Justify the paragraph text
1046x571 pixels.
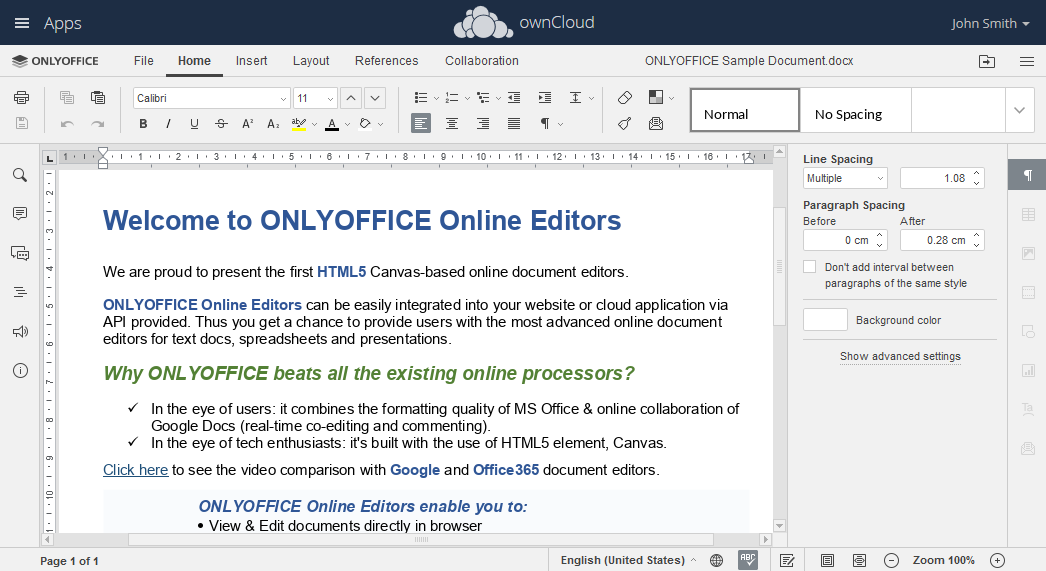tap(514, 124)
